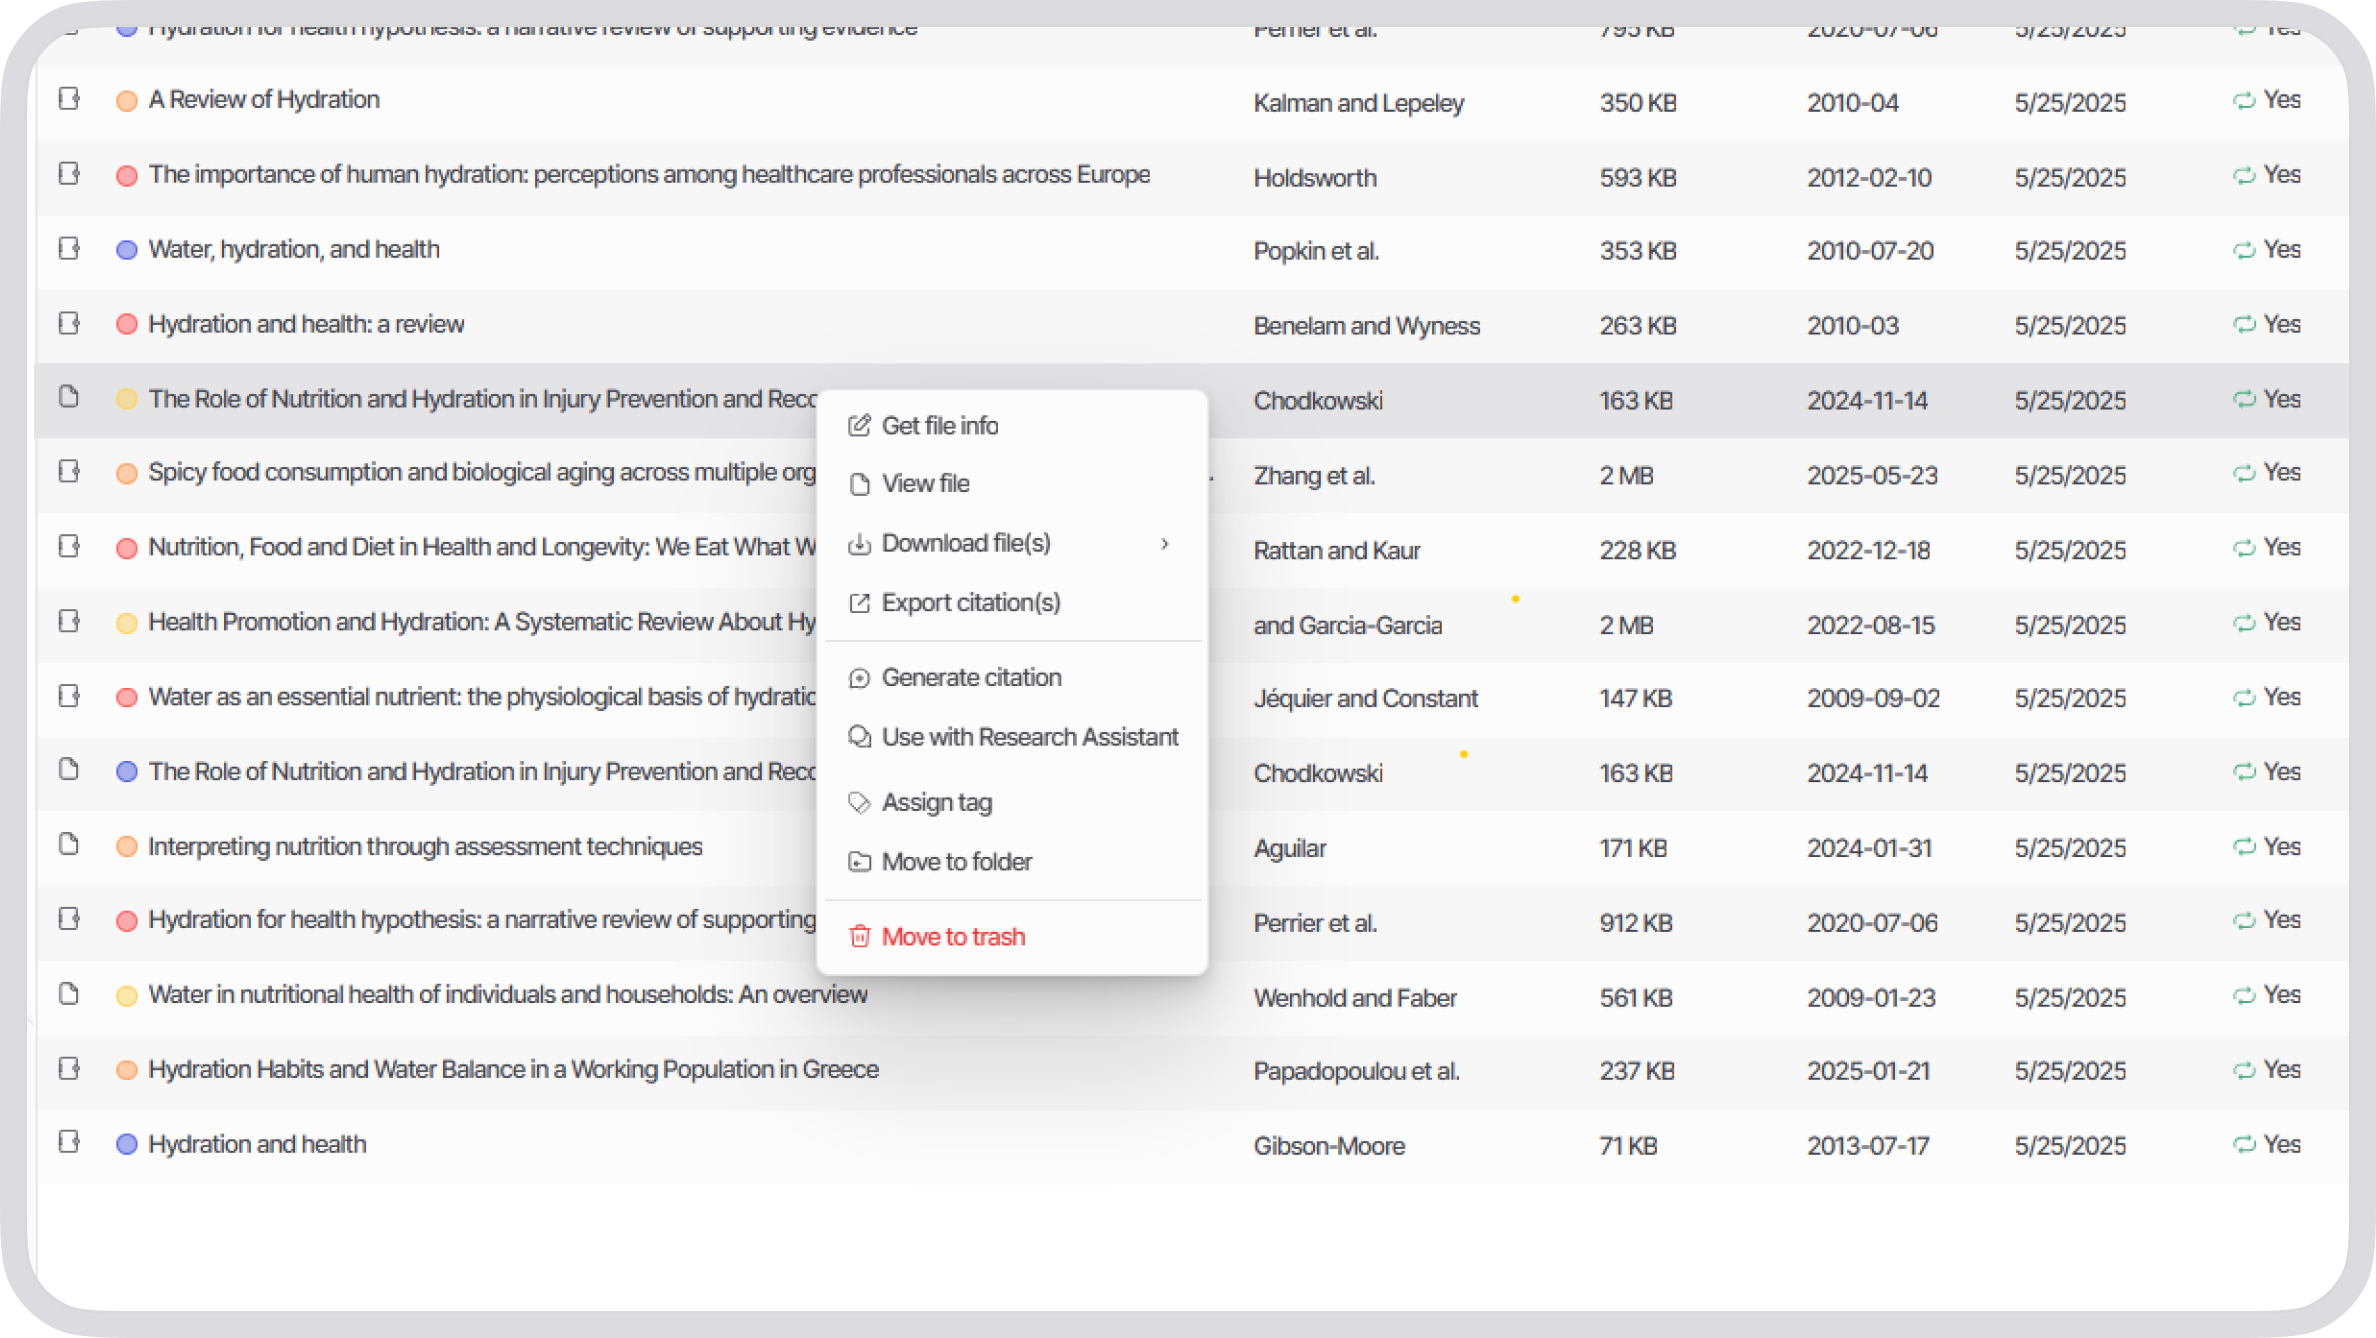The image size is (2376, 1338).
Task: Click file icon on Gibson-Moore row
Action: pyautogui.click(x=69, y=1142)
